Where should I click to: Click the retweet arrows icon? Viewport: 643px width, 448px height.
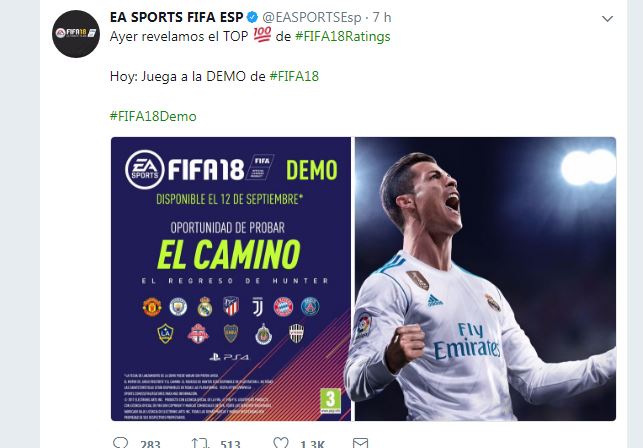click(200, 443)
